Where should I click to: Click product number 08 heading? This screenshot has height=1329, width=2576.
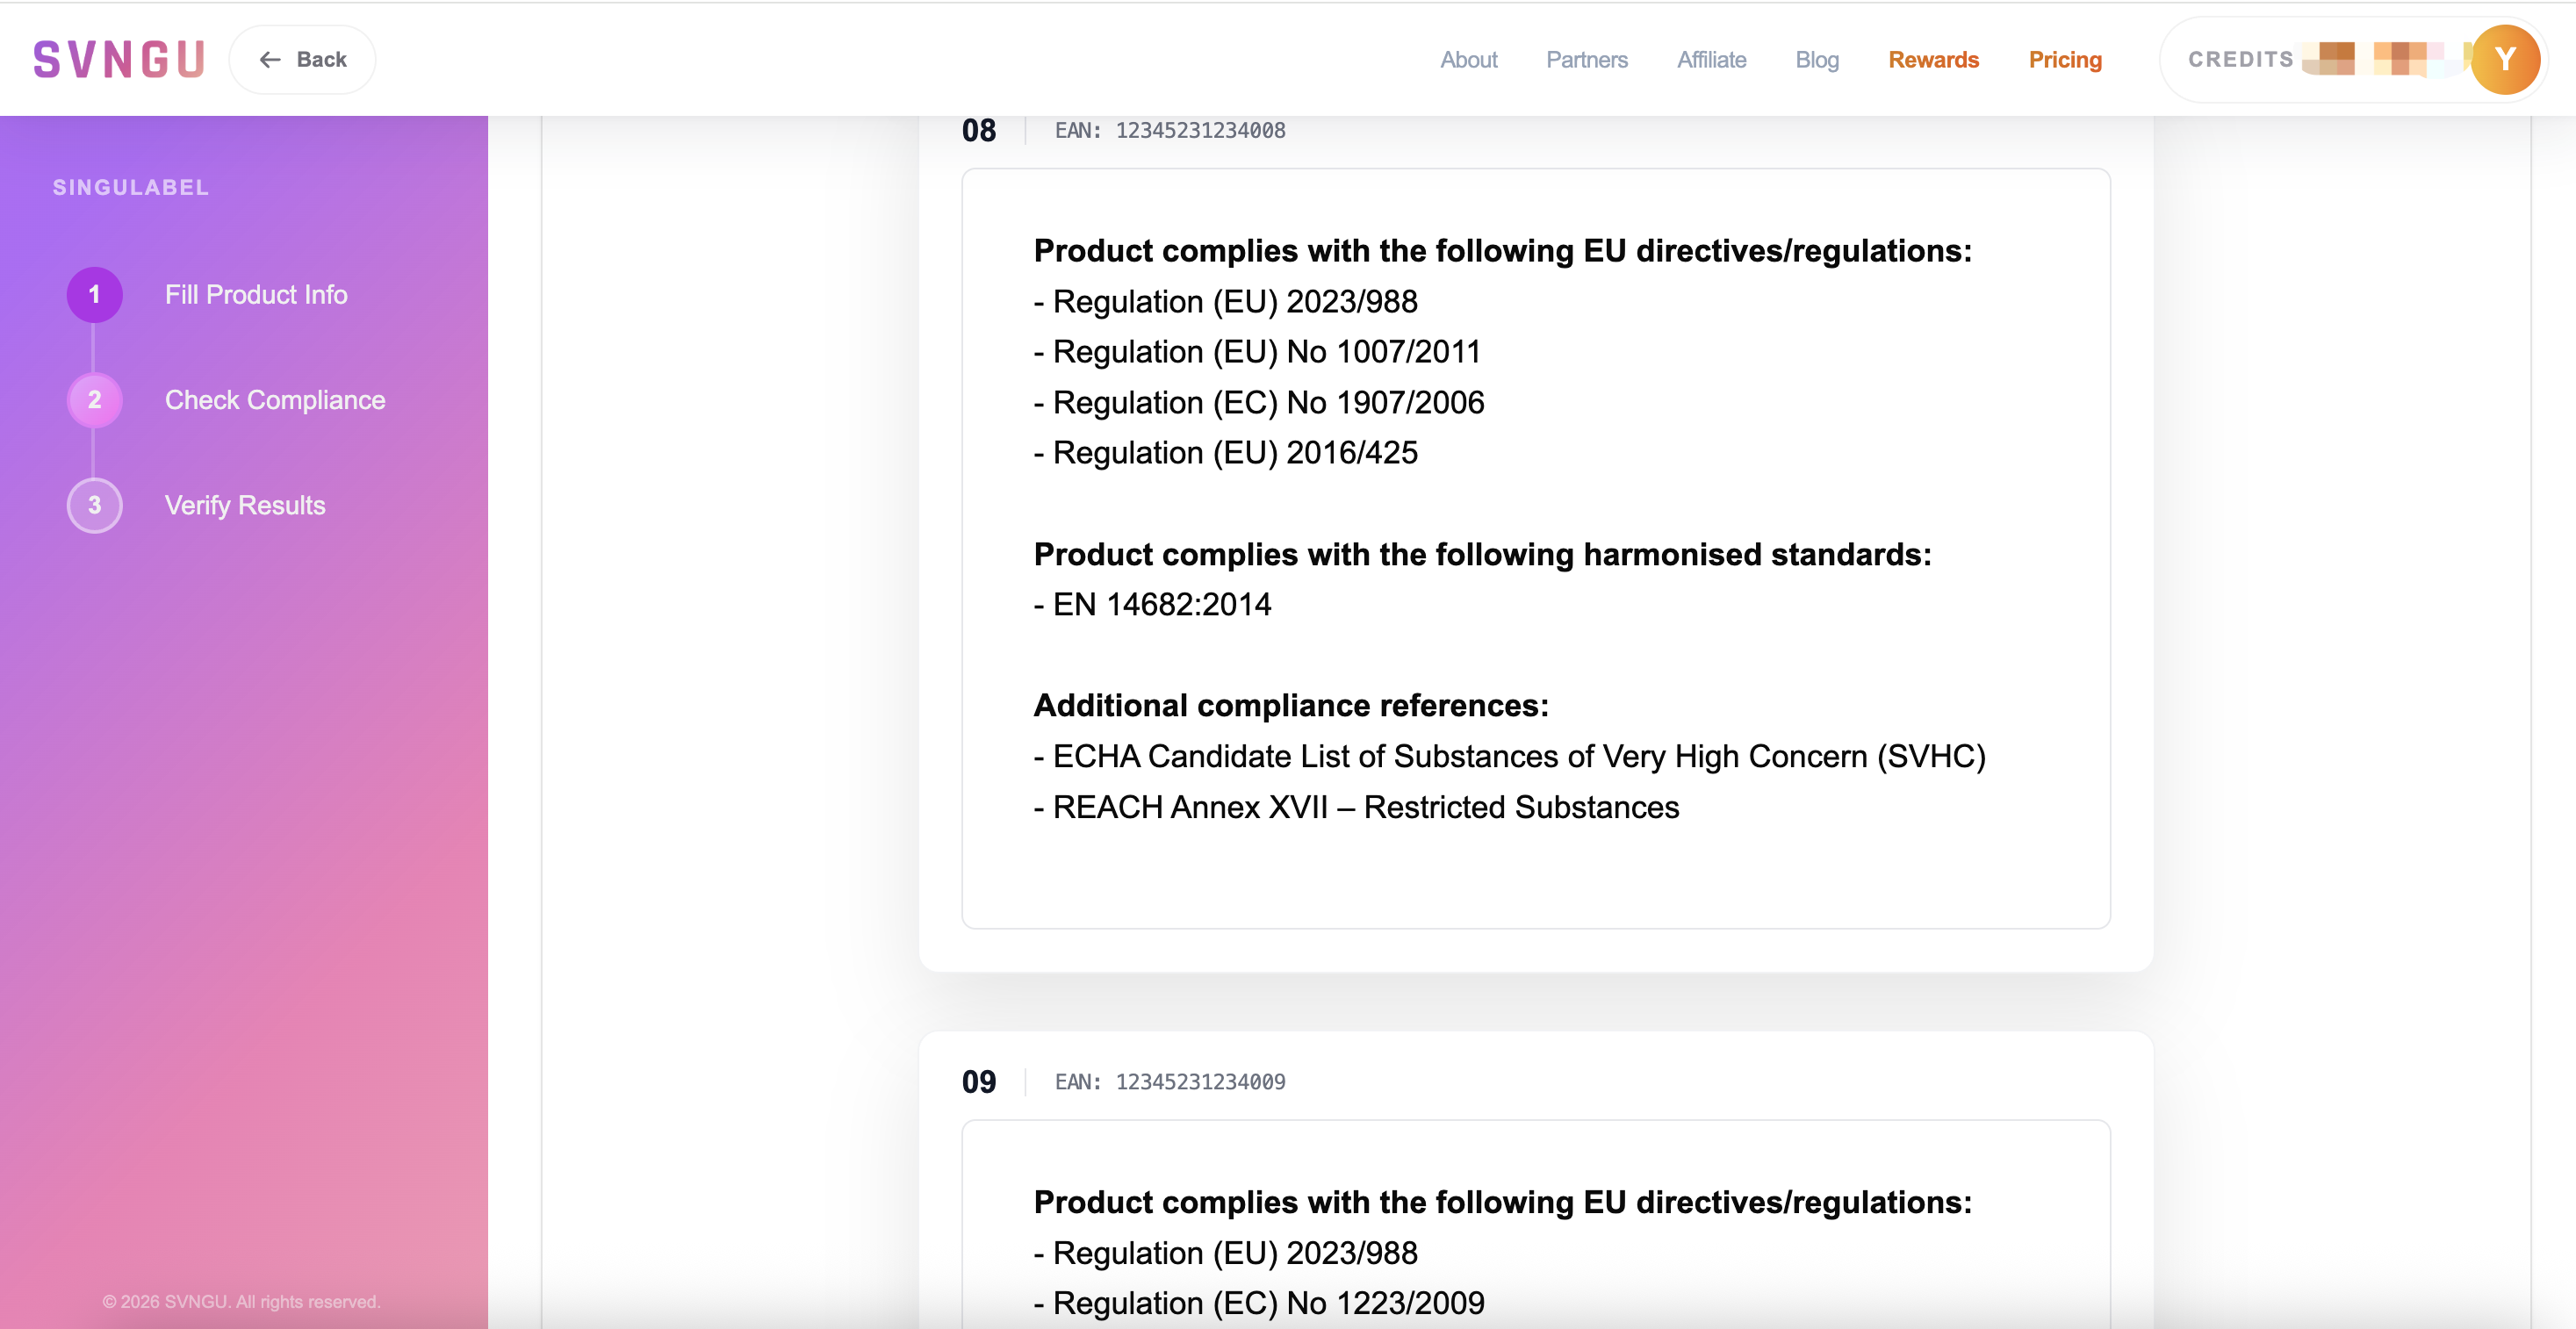coord(979,130)
